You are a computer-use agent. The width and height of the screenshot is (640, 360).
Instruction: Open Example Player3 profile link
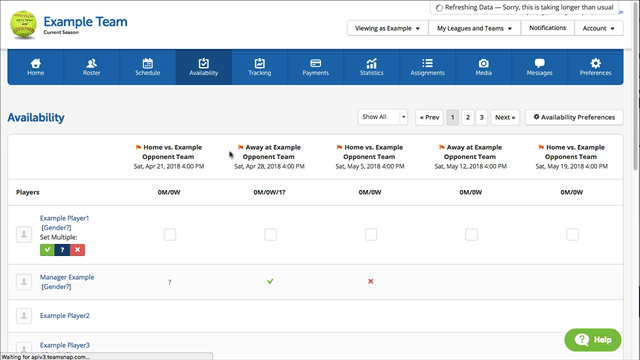pos(64,345)
